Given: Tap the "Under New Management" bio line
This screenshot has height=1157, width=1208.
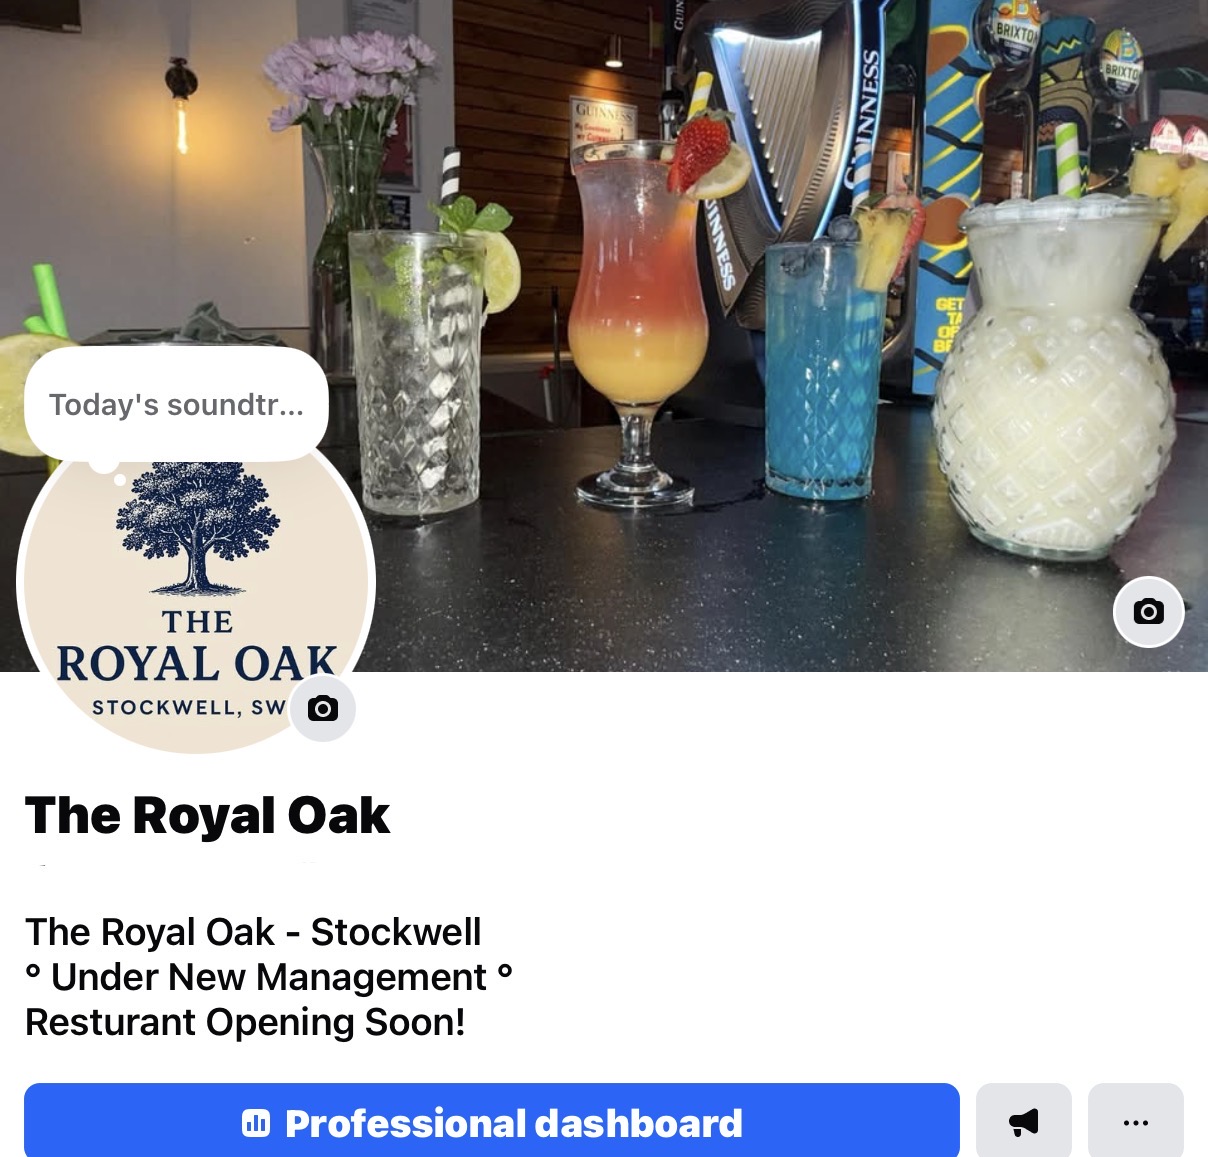Looking at the screenshot, I should [269, 977].
